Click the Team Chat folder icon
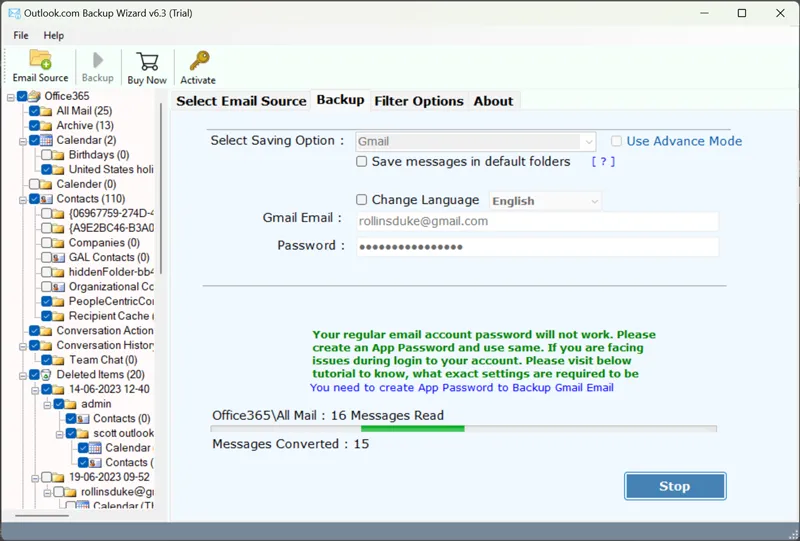800x541 pixels. pyautogui.click(x=59, y=360)
